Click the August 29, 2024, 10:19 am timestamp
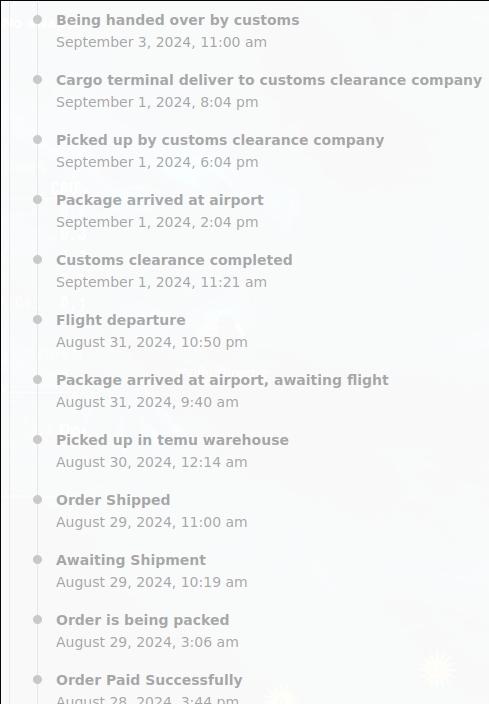Image resolution: width=489 pixels, height=704 pixels. 152,582
